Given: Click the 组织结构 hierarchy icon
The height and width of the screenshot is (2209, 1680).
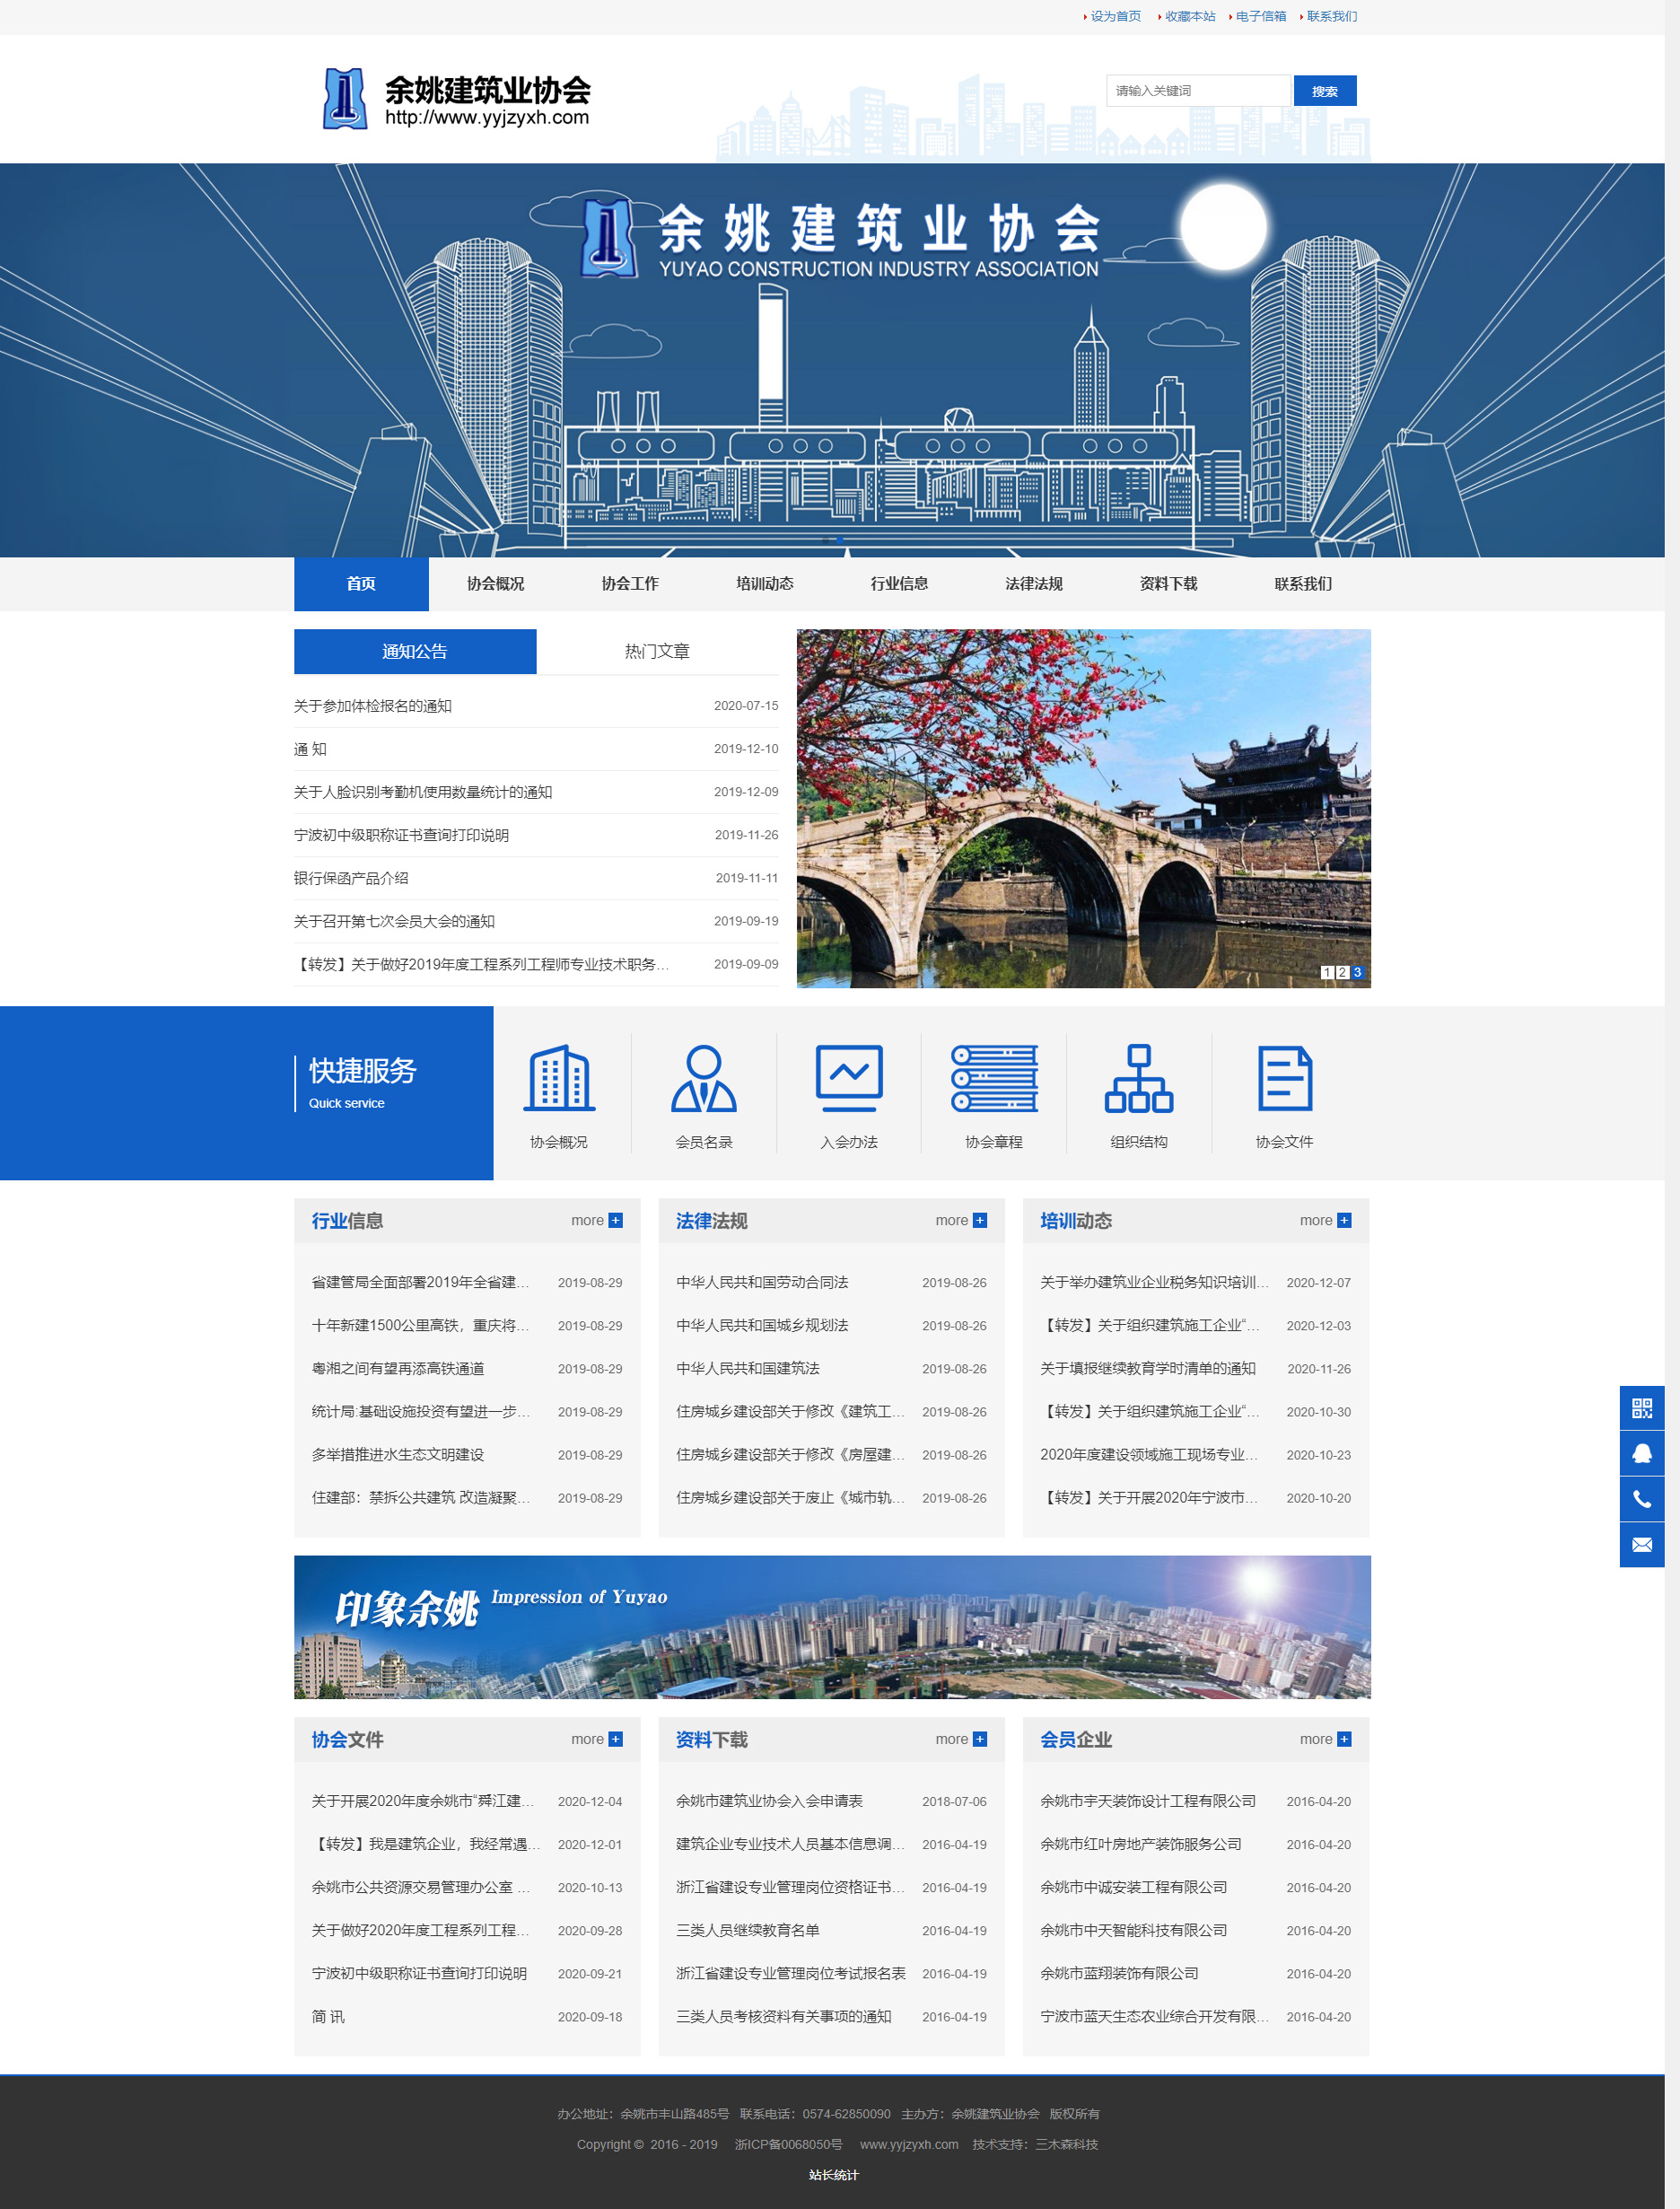Looking at the screenshot, I should pos(1138,1079).
